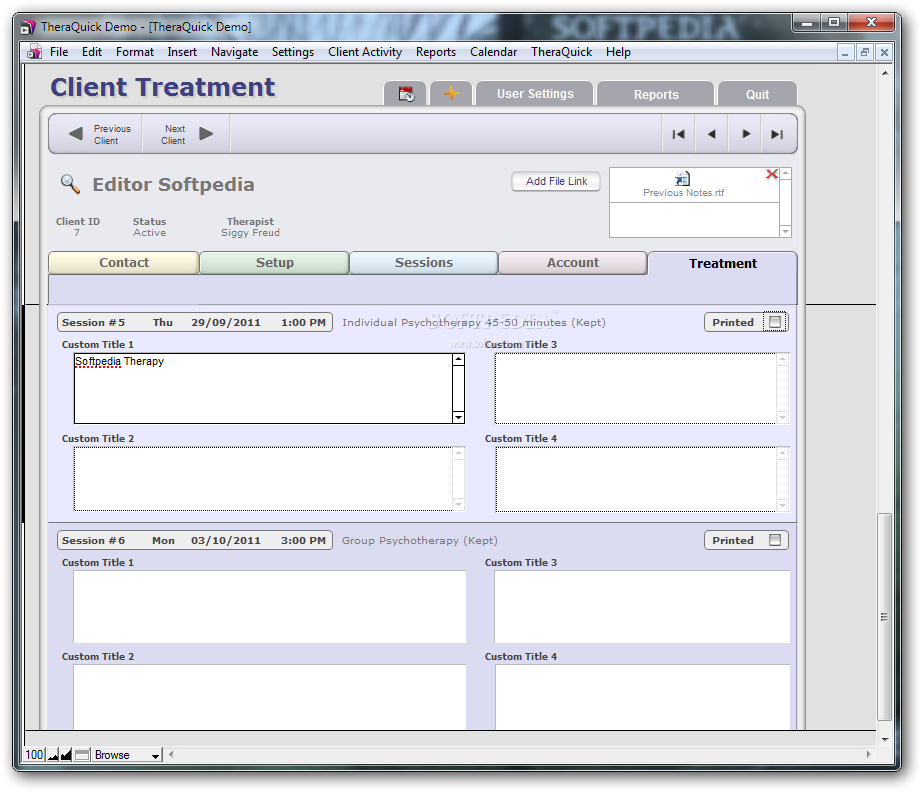The image size is (922, 792).
Task: Open the Insert menu
Action: 182,52
